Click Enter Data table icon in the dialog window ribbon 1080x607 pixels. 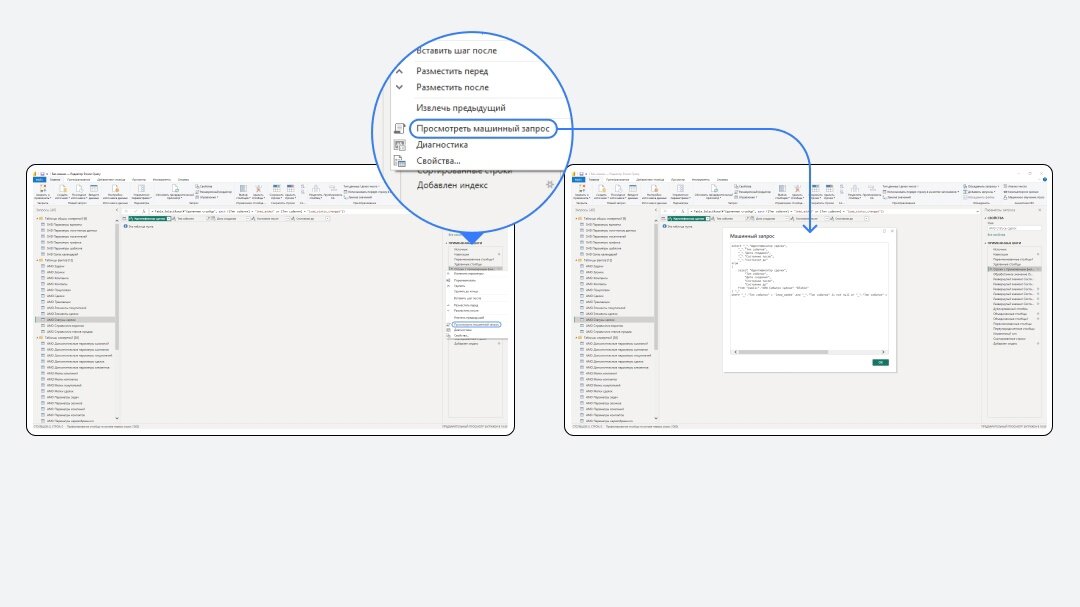[633, 189]
